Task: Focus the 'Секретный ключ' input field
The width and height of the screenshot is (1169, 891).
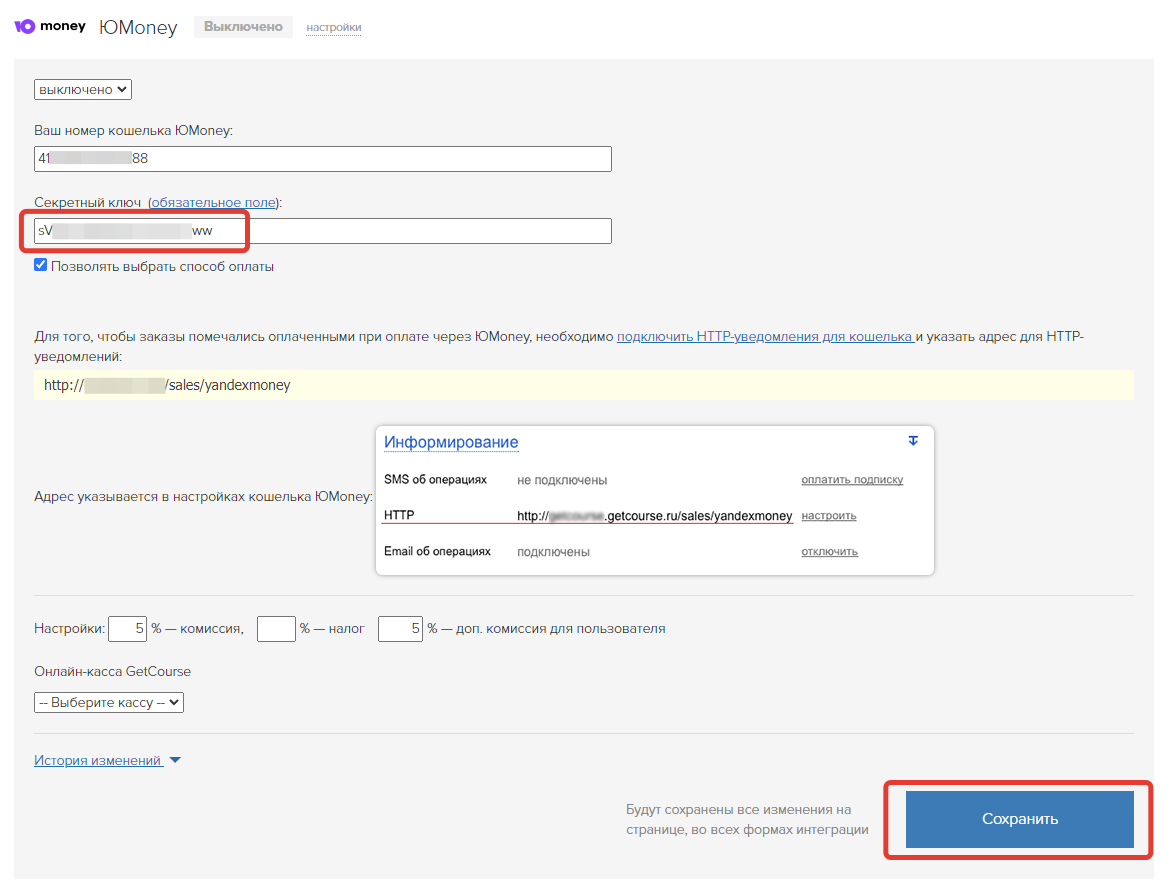Action: pyautogui.click(x=323, y=231)
